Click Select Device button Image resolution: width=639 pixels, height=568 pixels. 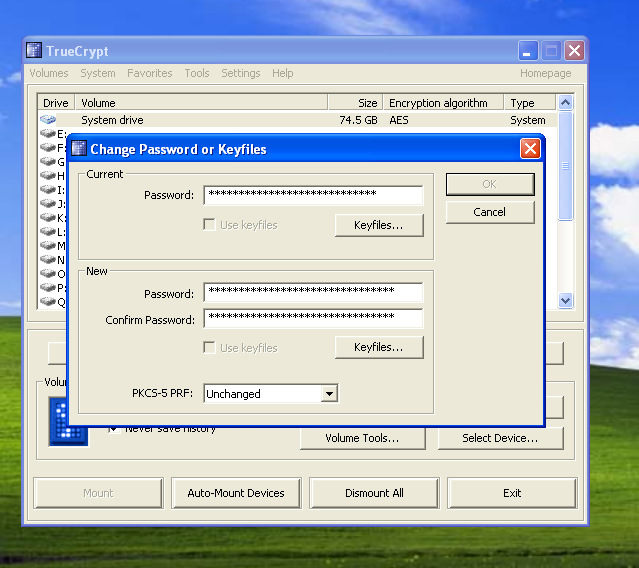(500, 438)
